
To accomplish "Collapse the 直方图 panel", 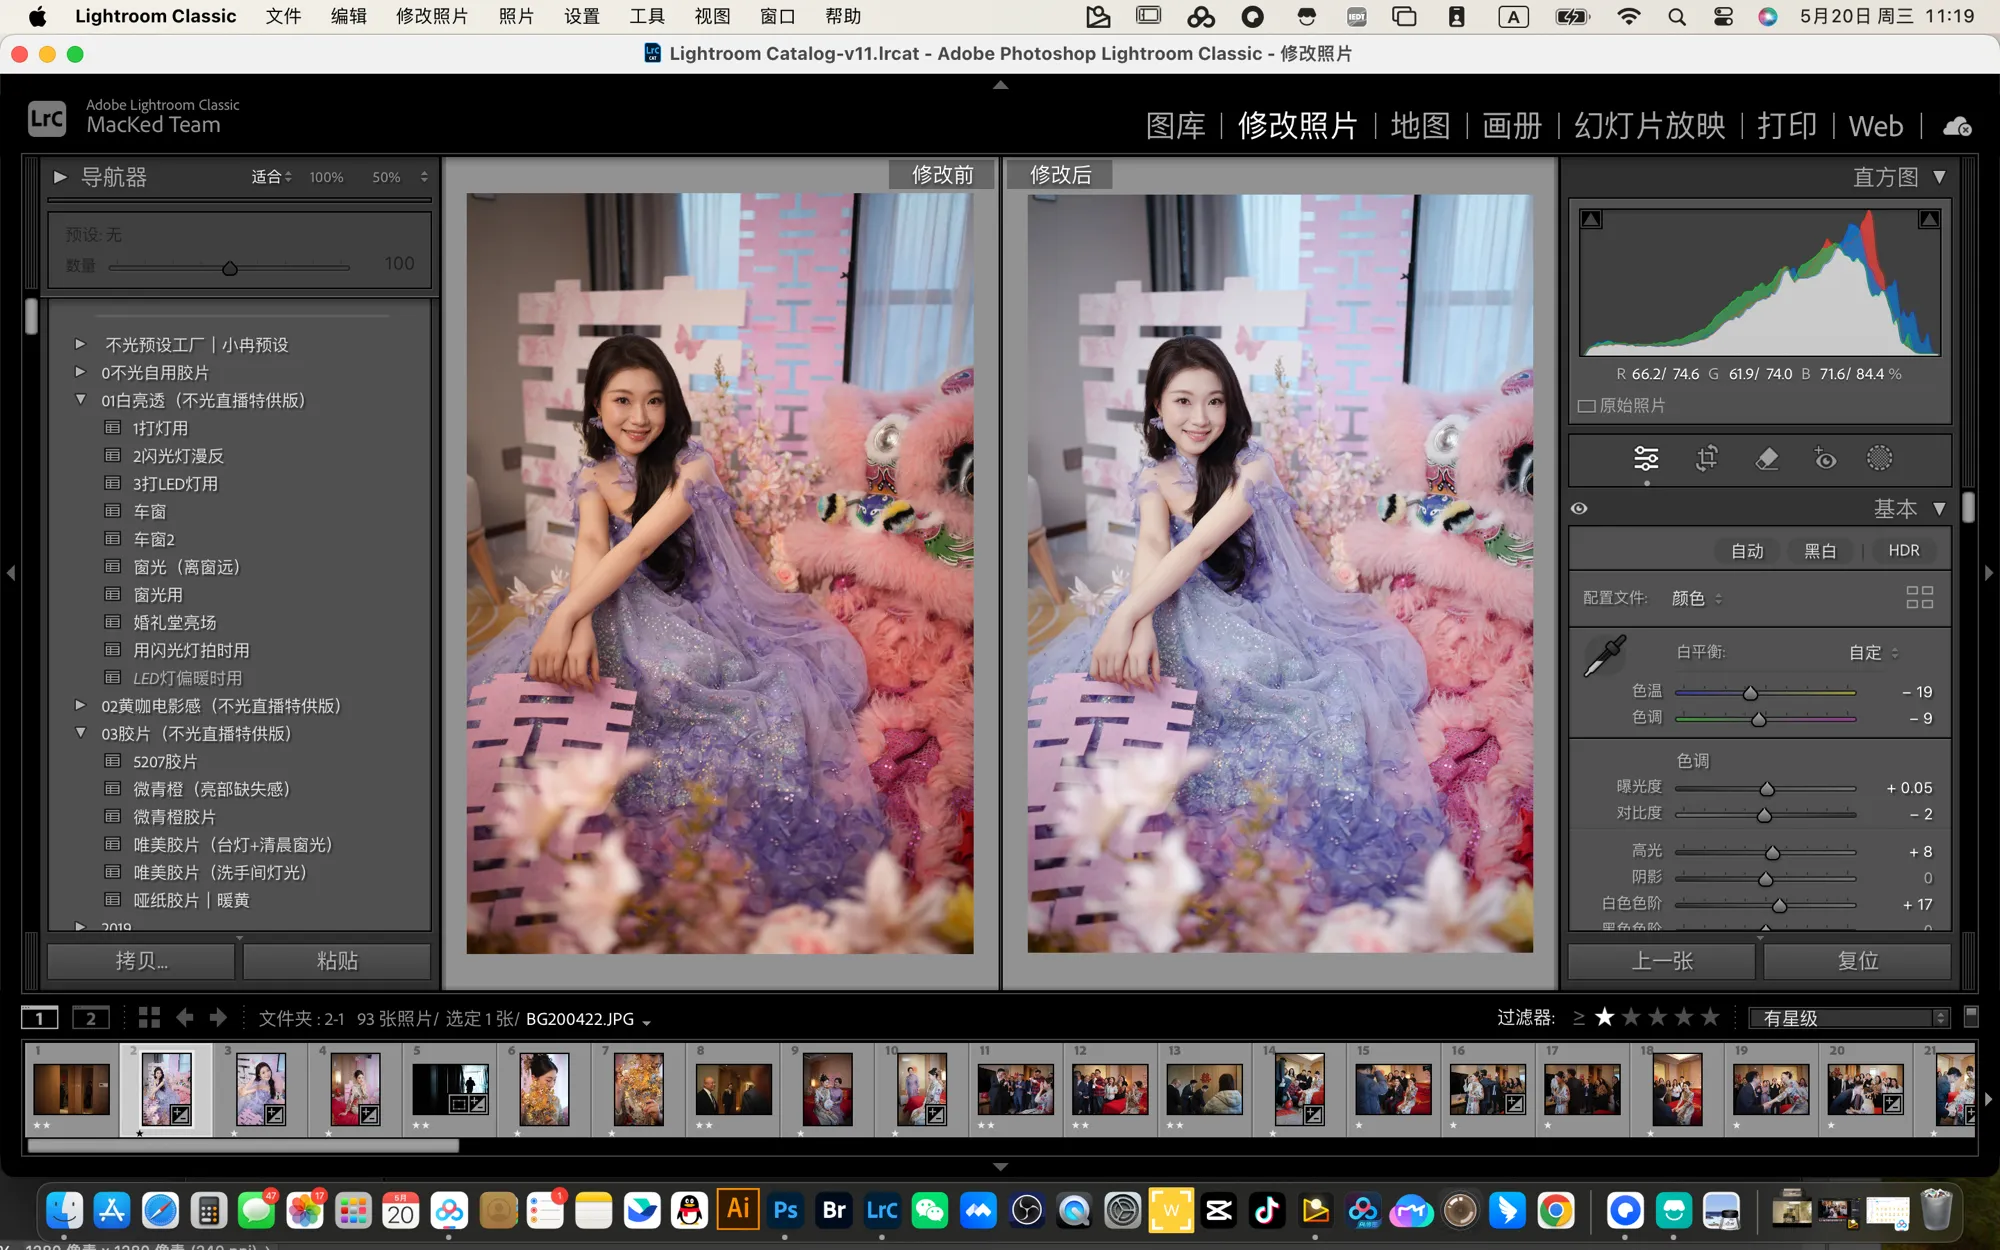I will [x=1939, y=177].
